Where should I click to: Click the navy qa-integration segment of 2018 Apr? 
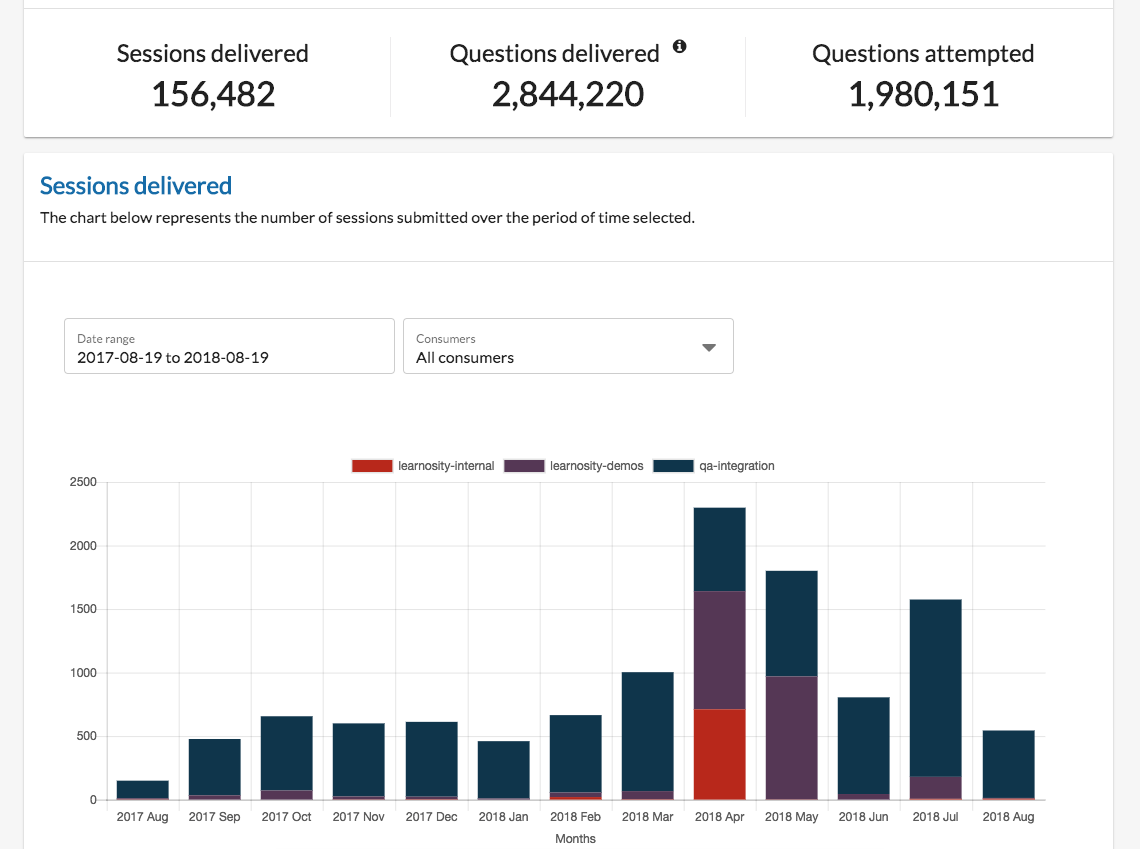point(719,550)
